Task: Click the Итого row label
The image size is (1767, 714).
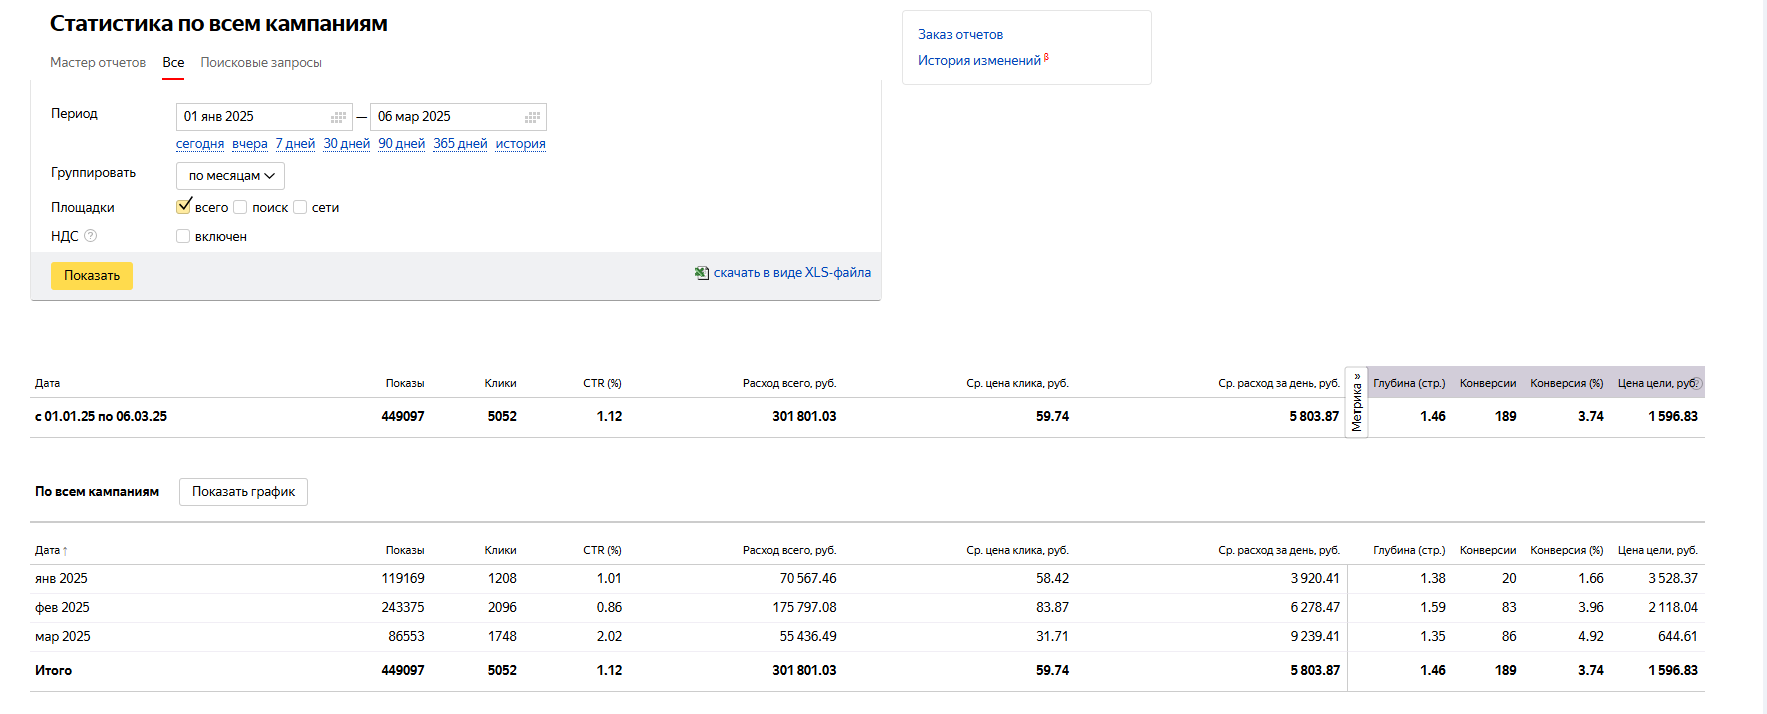Action: (x=53, y=671)
